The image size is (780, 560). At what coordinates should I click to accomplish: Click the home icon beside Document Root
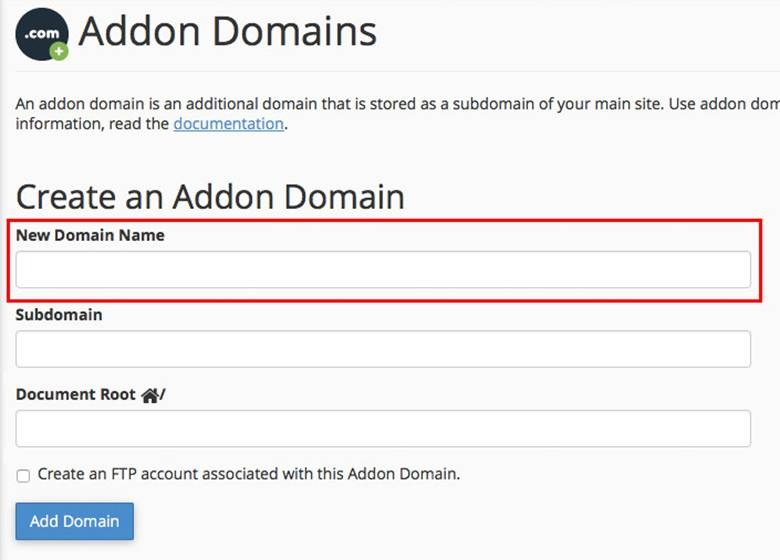coord(150,395)
